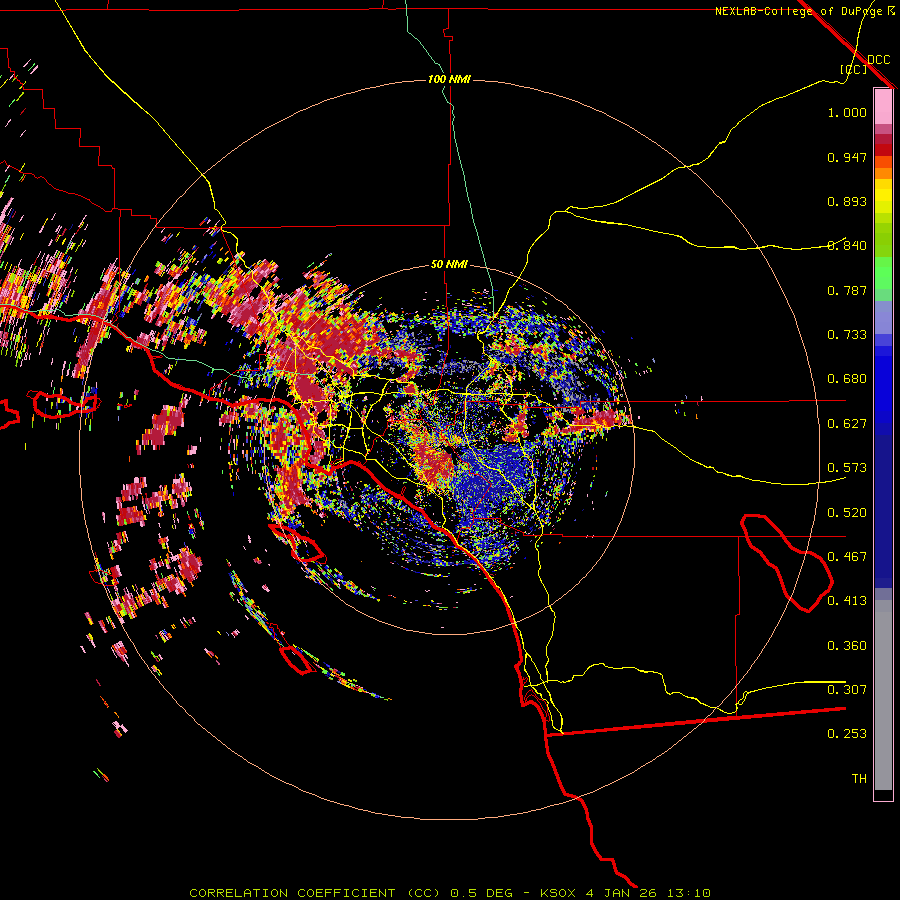Image resolution: width=900 pixels, height=900 pixels.
Task: Click the 100 NMI range ring label
Action: pos(449,79)
